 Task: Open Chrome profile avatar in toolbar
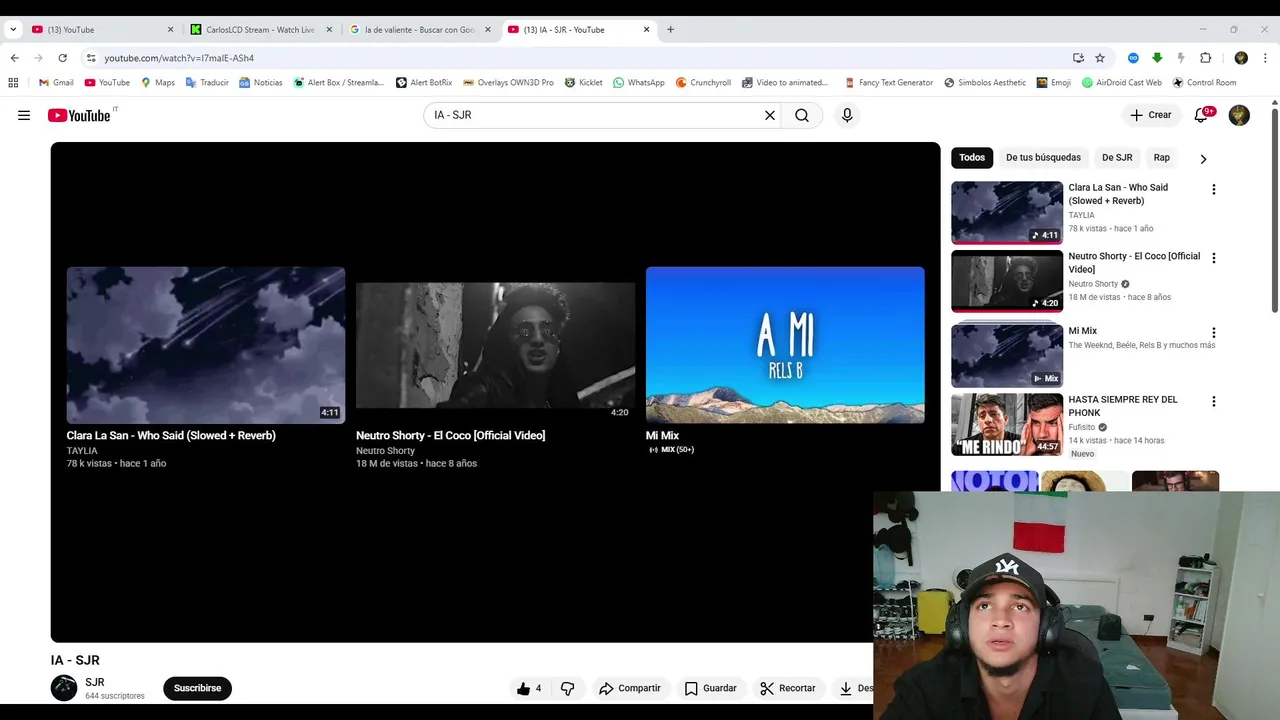pyautogui.click(x=1241, y=58)
